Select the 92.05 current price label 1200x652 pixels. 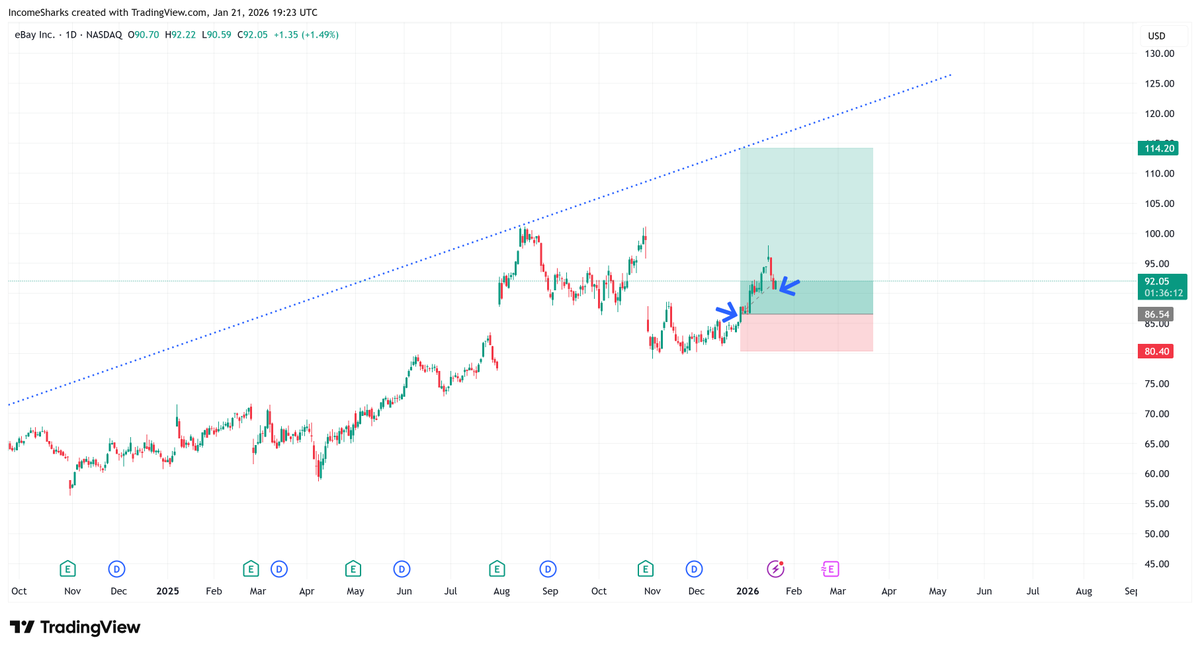(1163, 287)
